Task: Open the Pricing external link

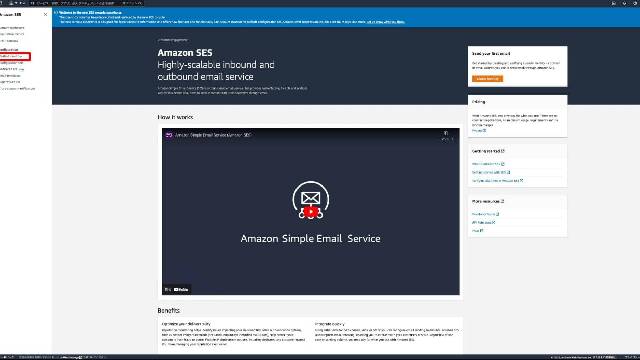Action: coord(479,131)
